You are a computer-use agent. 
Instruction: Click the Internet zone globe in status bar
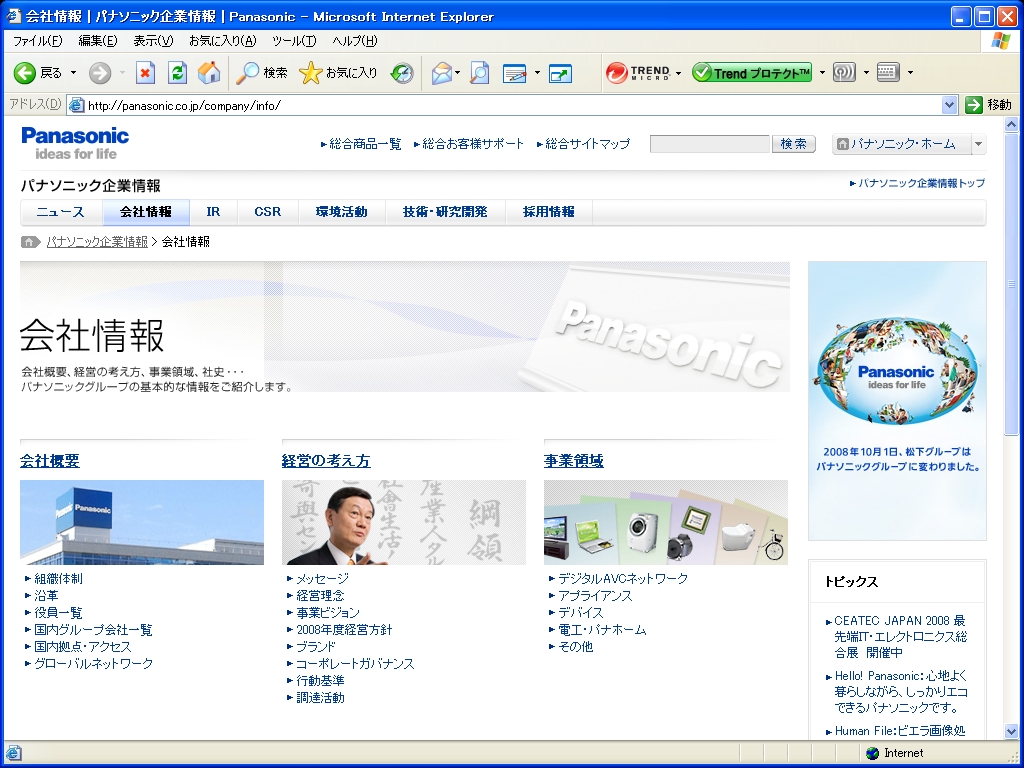pos(872,753)
